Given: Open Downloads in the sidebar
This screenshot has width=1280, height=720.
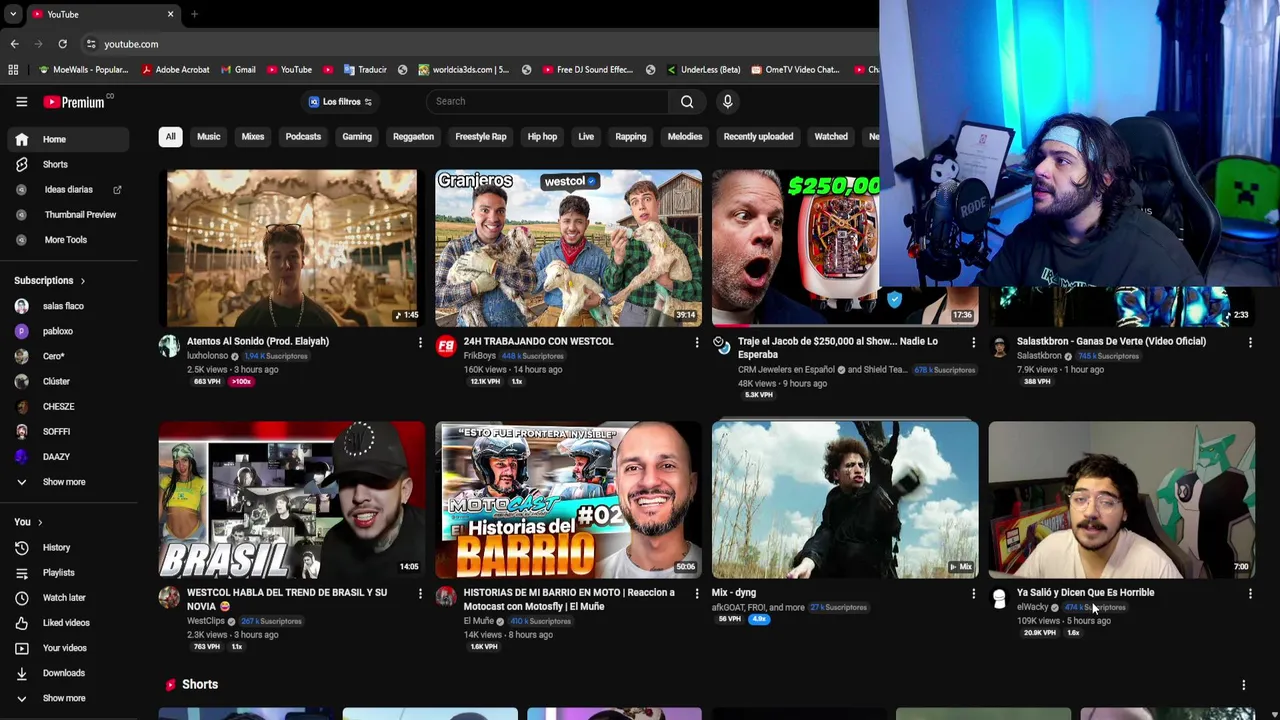Looking at the screenshot, I should [66, 672].
